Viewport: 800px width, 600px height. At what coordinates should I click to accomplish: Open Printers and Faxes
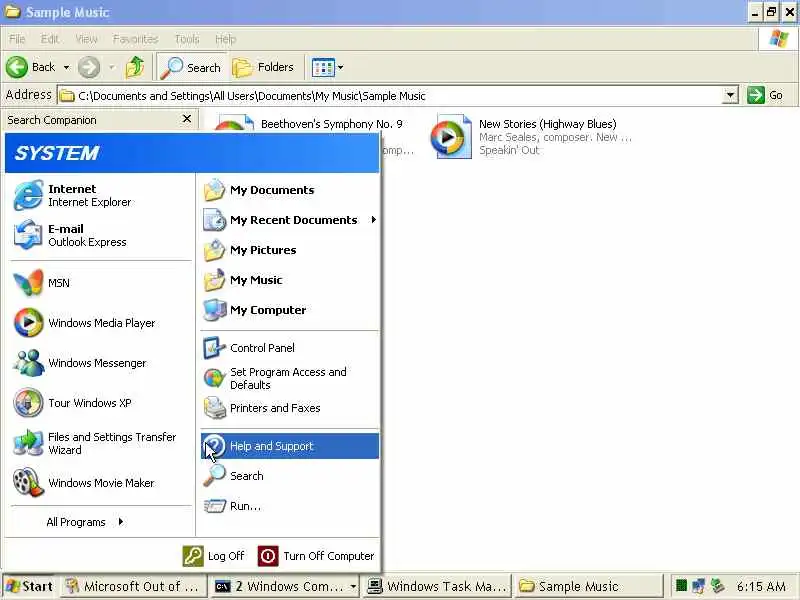click(289, 408)
